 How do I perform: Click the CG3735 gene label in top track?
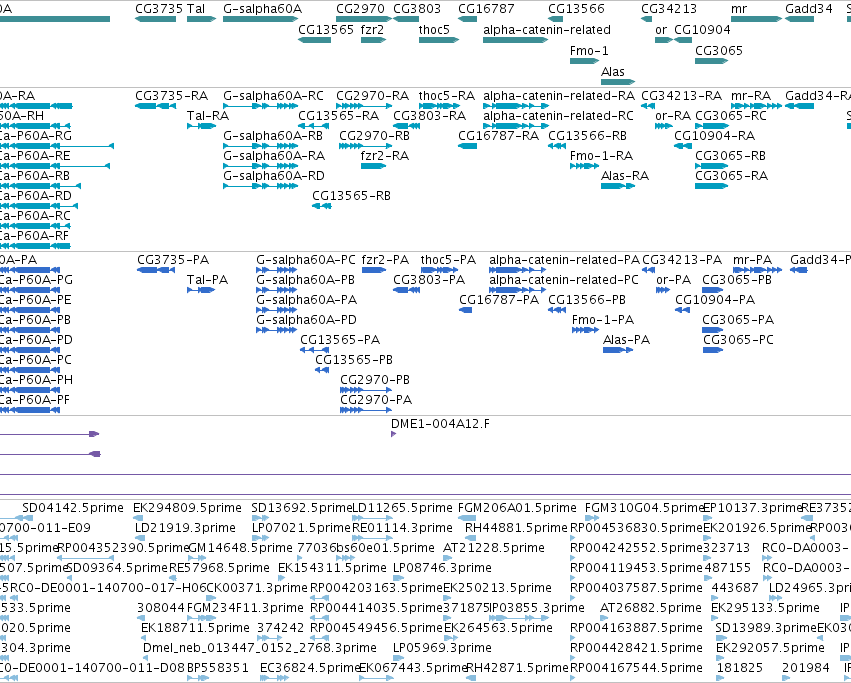click(x=158, y=9)
